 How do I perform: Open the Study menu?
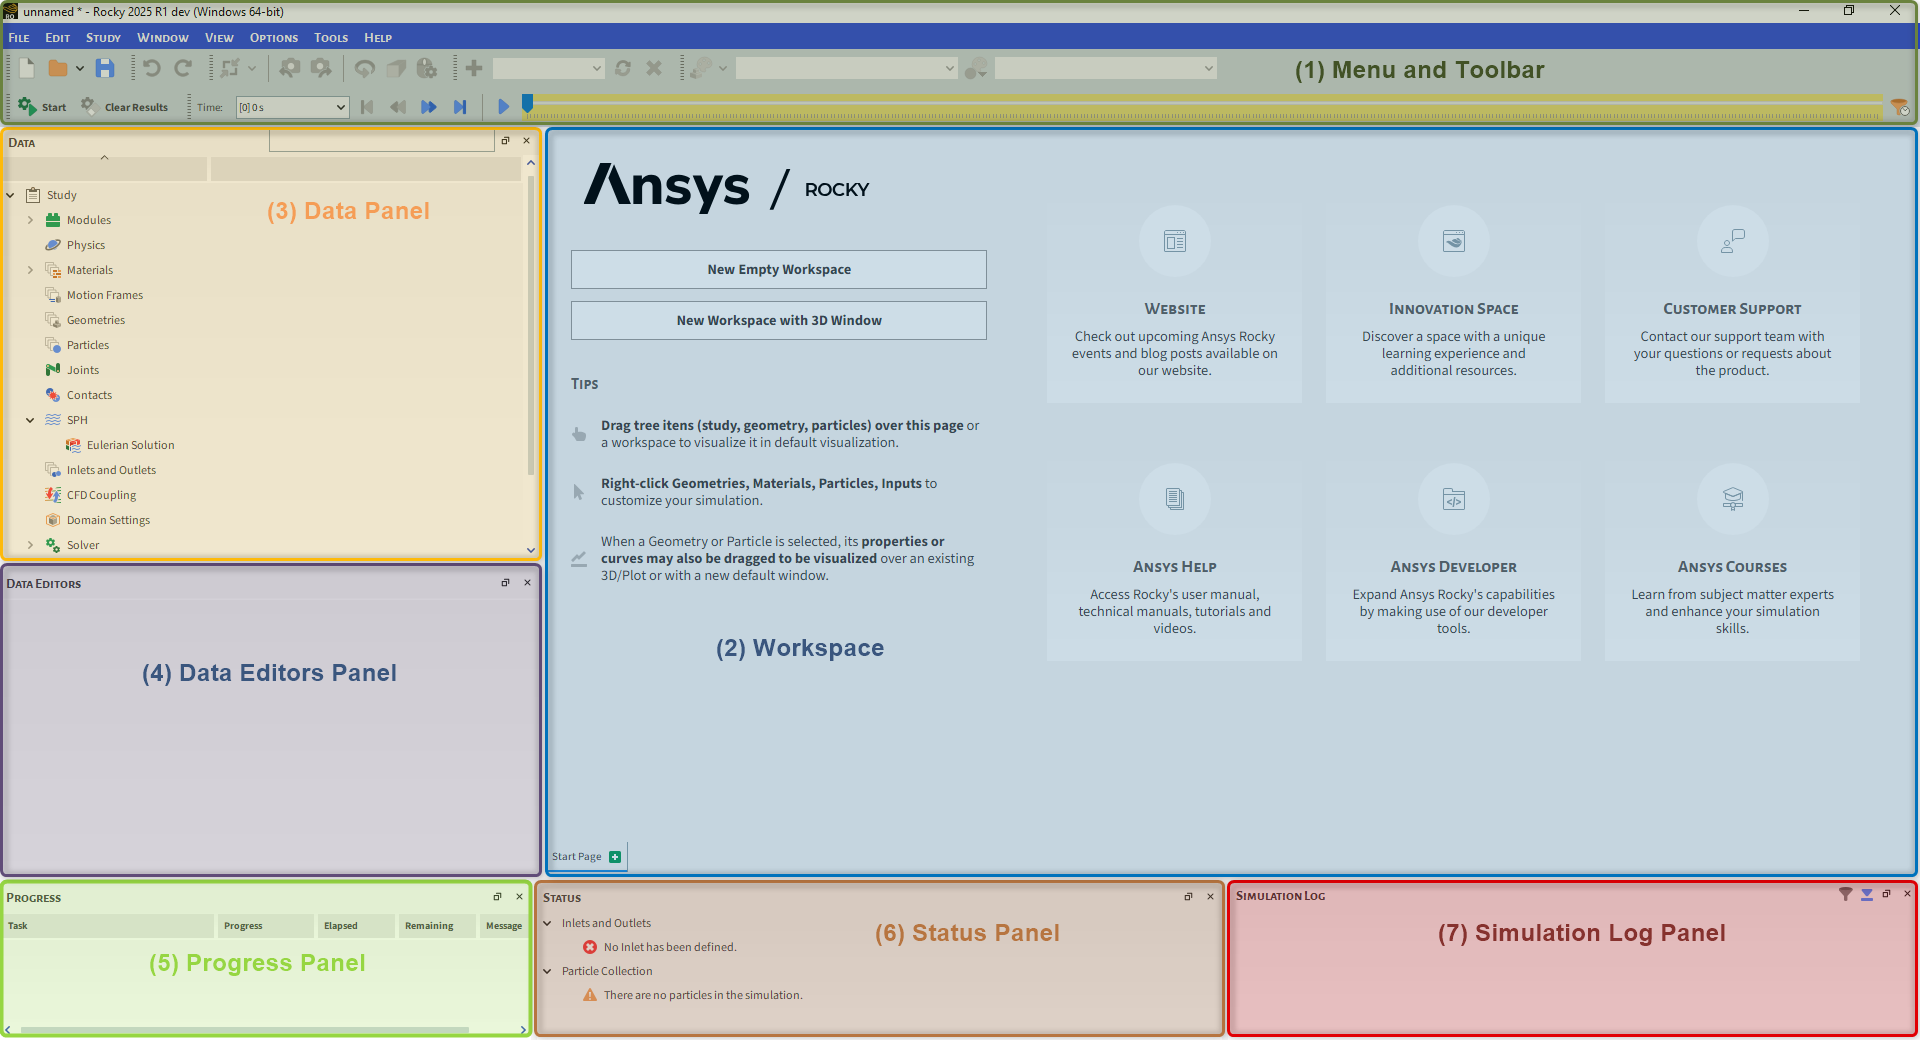point(103,38)
